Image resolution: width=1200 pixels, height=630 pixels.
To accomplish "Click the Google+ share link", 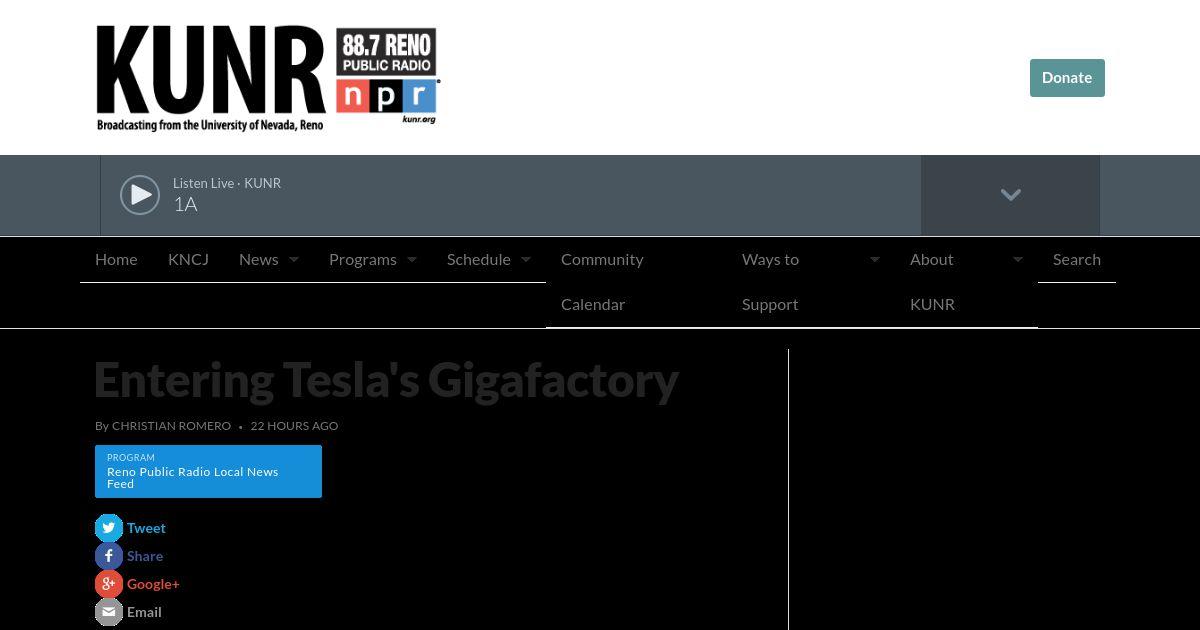I will [x=153, y=584].
